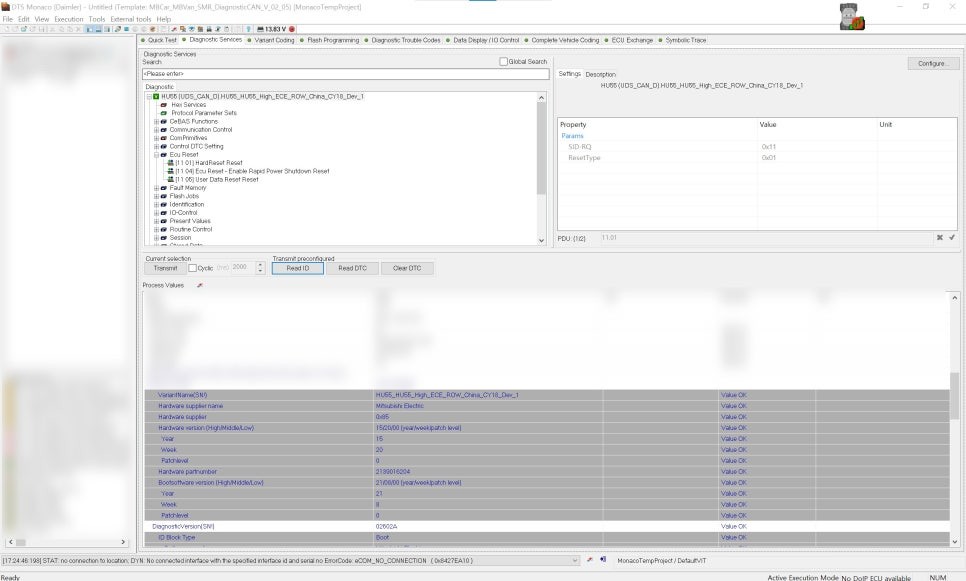This screenshot has width=966, height=581.
Task: Click the PDU confirm checkmark icon
Action: (952, 238)
